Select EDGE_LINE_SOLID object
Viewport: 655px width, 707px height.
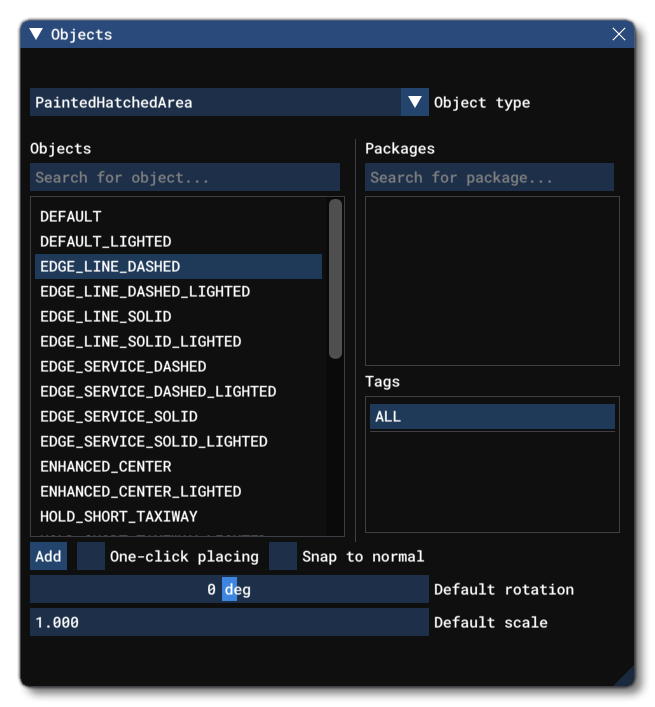[x=105, y=316]
